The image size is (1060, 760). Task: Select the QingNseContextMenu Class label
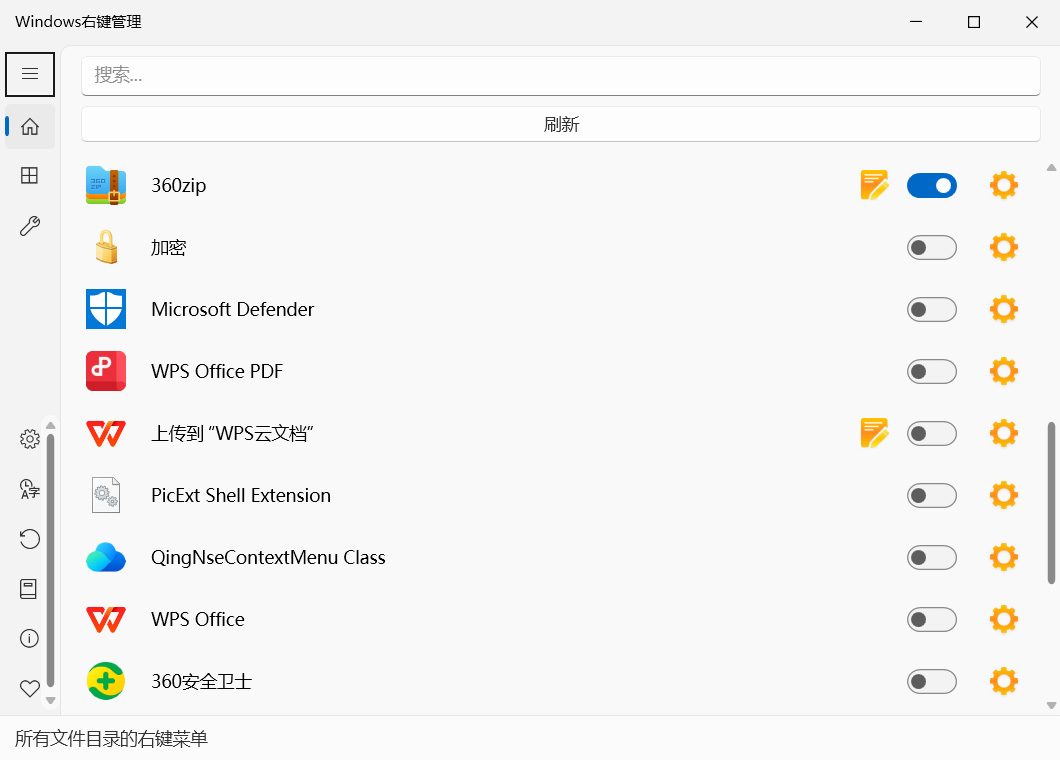pos(268,558)
